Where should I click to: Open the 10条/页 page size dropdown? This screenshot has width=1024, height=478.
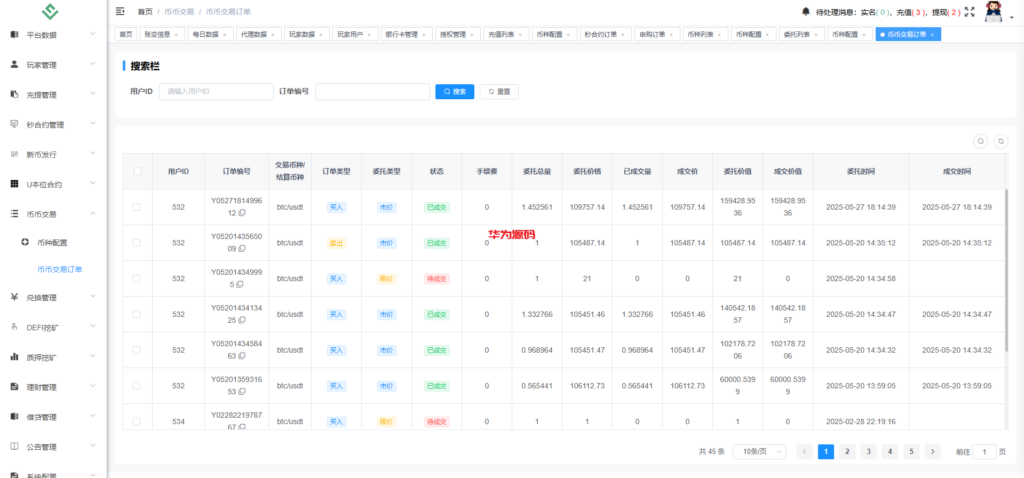(759, 452)
